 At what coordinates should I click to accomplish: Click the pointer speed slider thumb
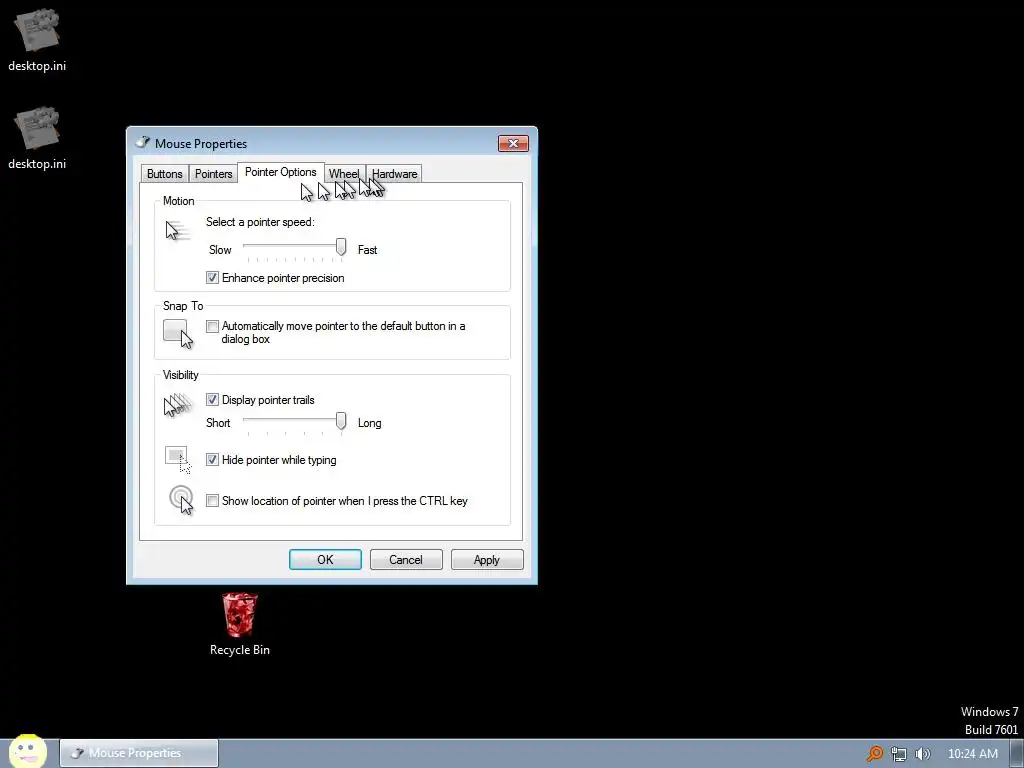pos(341,247)
